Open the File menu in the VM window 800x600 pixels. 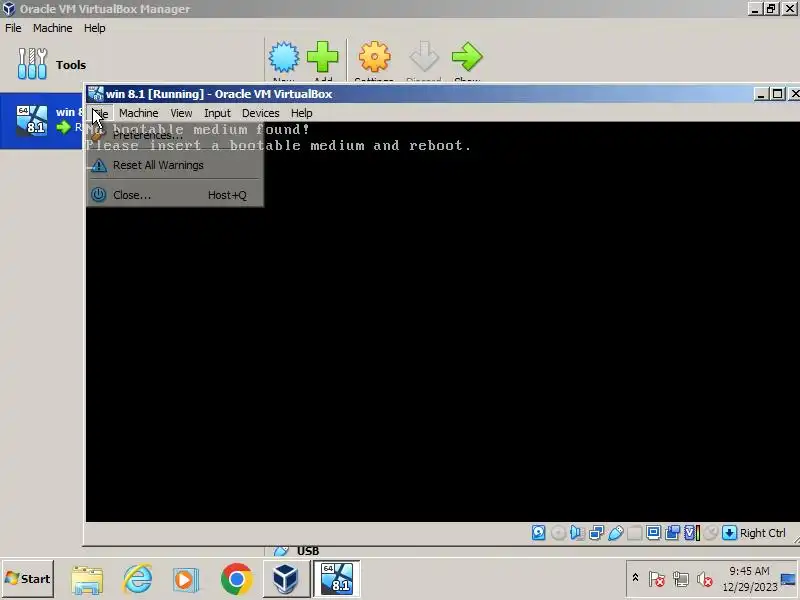coord(100,113)
